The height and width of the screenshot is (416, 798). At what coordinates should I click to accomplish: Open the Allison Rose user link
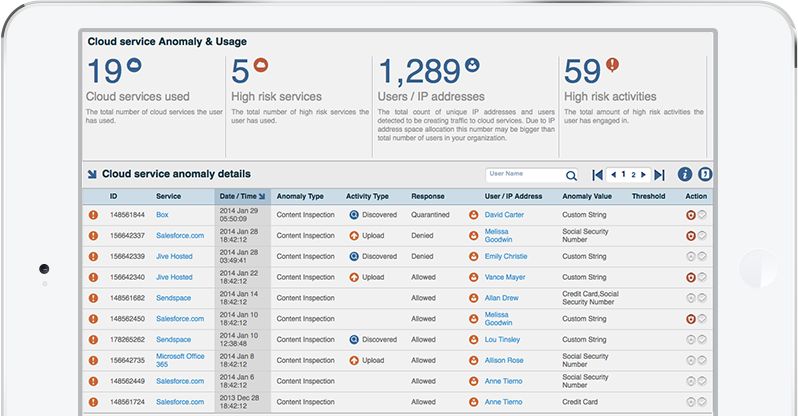click(x=504, y=360)
